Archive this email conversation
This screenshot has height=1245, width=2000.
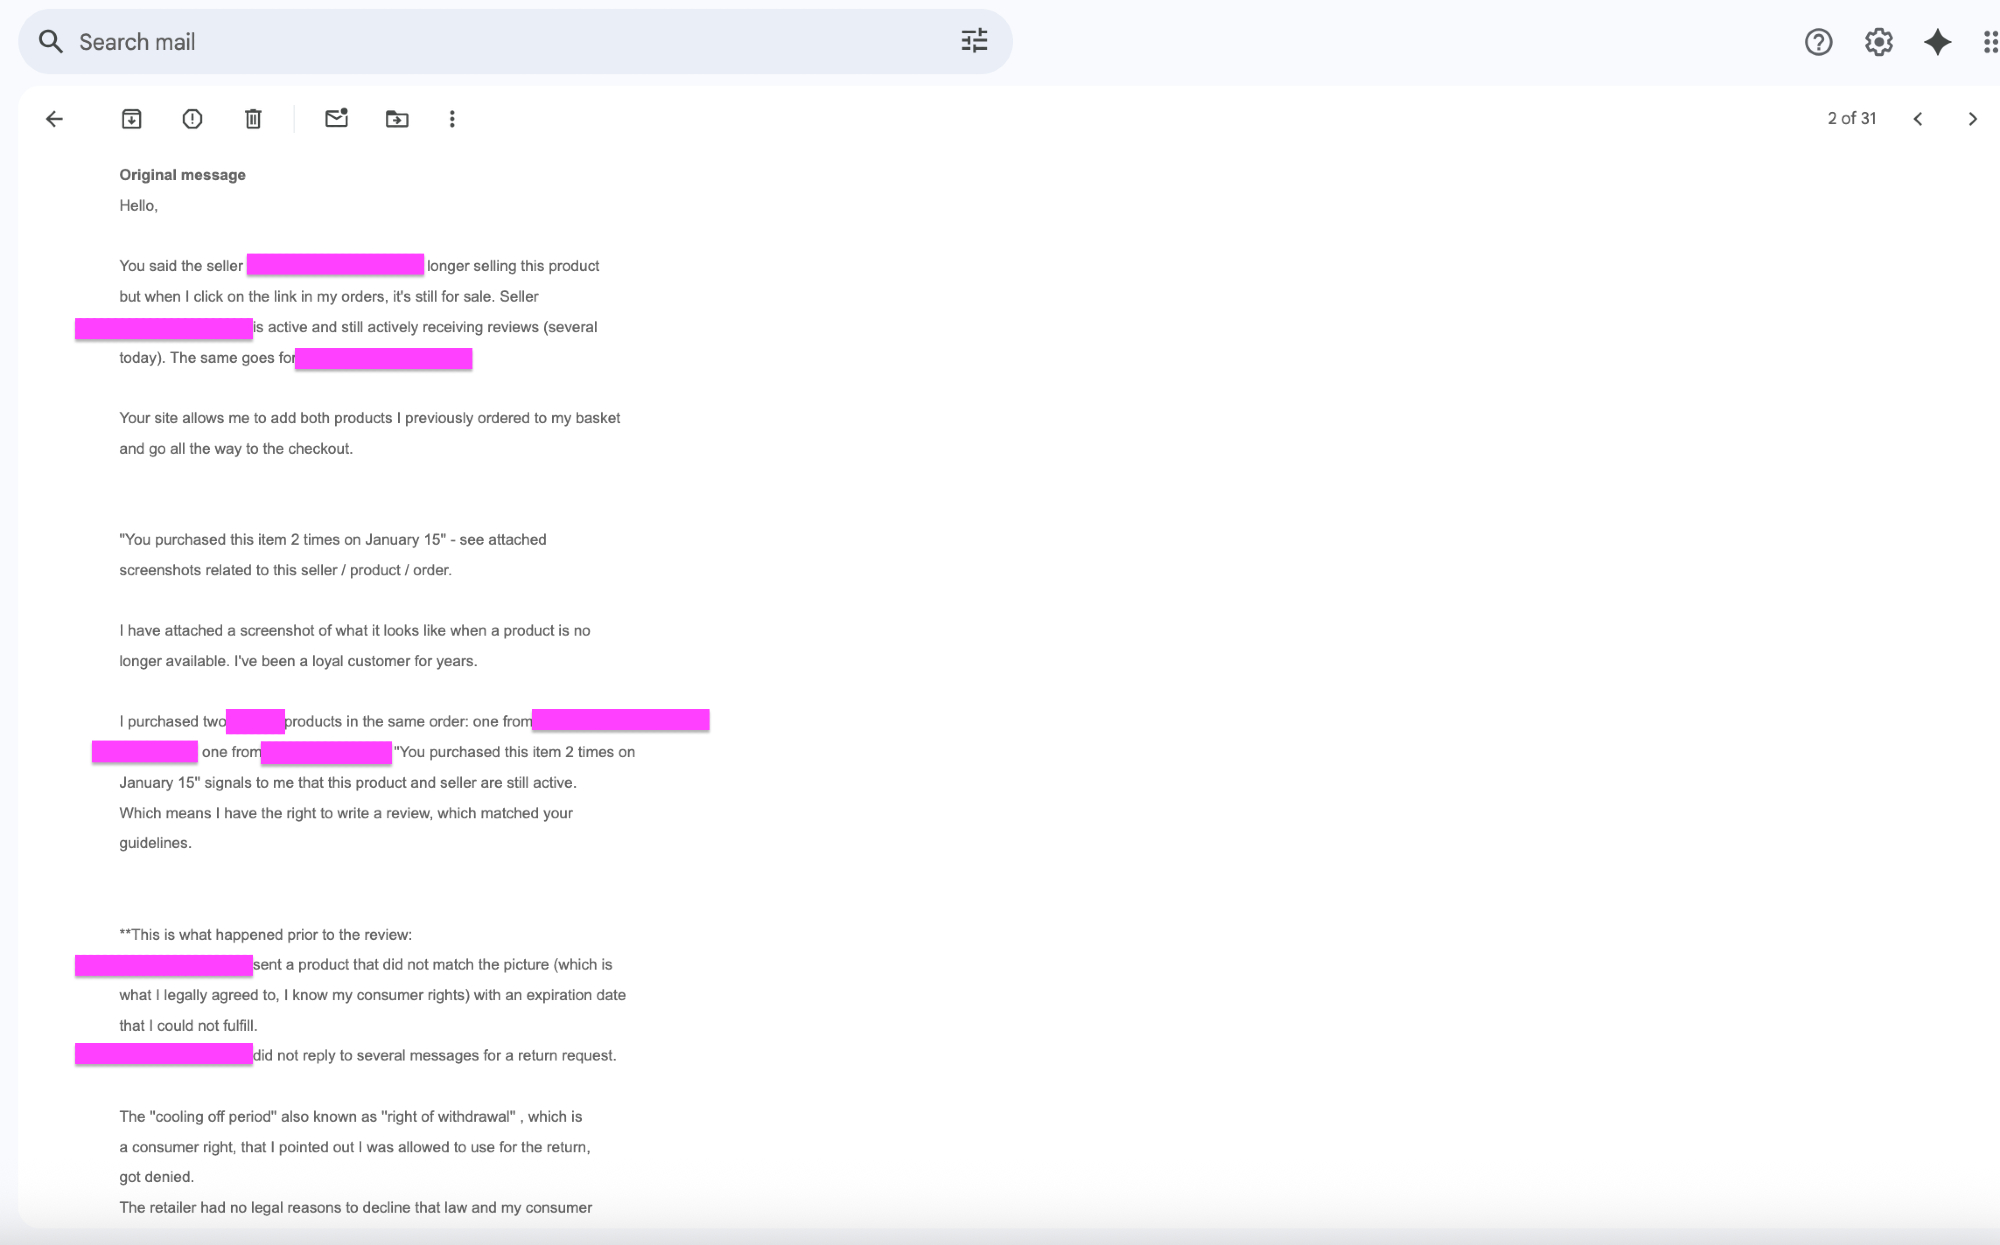(131, 119)
